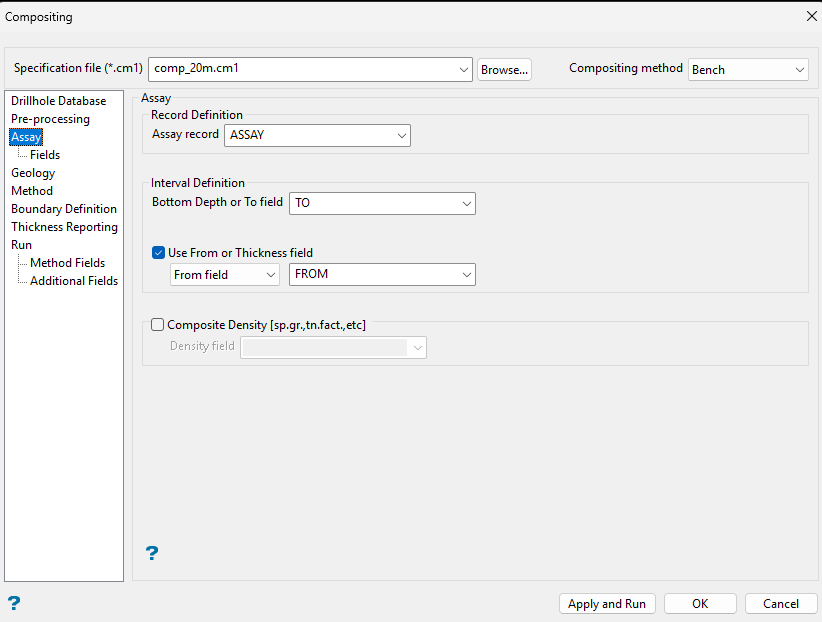Open the Compositing method Bench dropdown
This screenshot has width=822, height=622.
click(799, 70)
